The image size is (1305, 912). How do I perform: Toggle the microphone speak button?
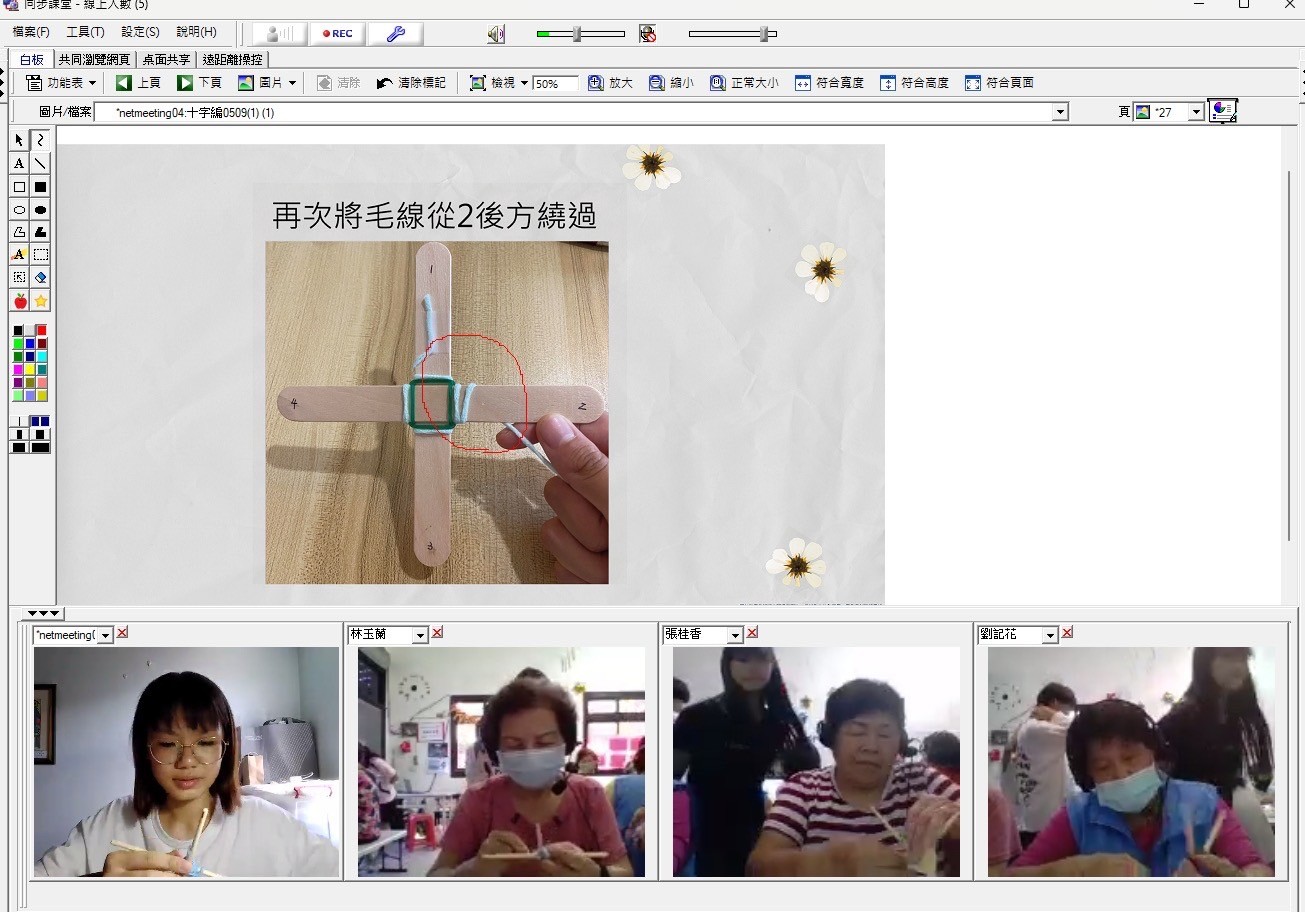tap(279, 34)
